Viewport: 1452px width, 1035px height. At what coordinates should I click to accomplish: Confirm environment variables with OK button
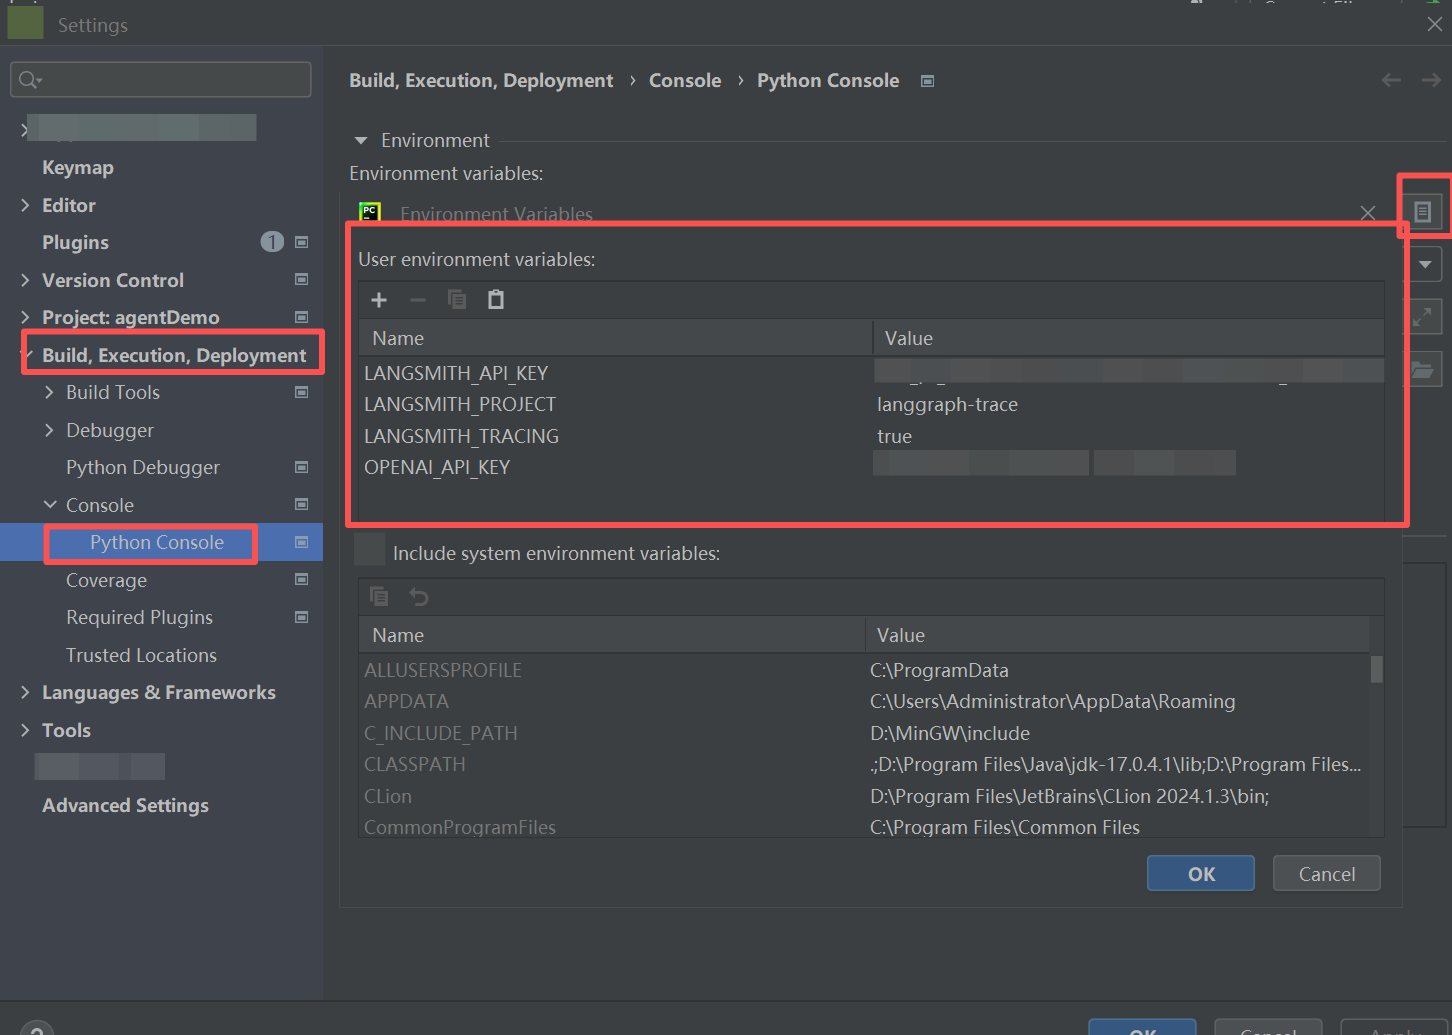1201,874
